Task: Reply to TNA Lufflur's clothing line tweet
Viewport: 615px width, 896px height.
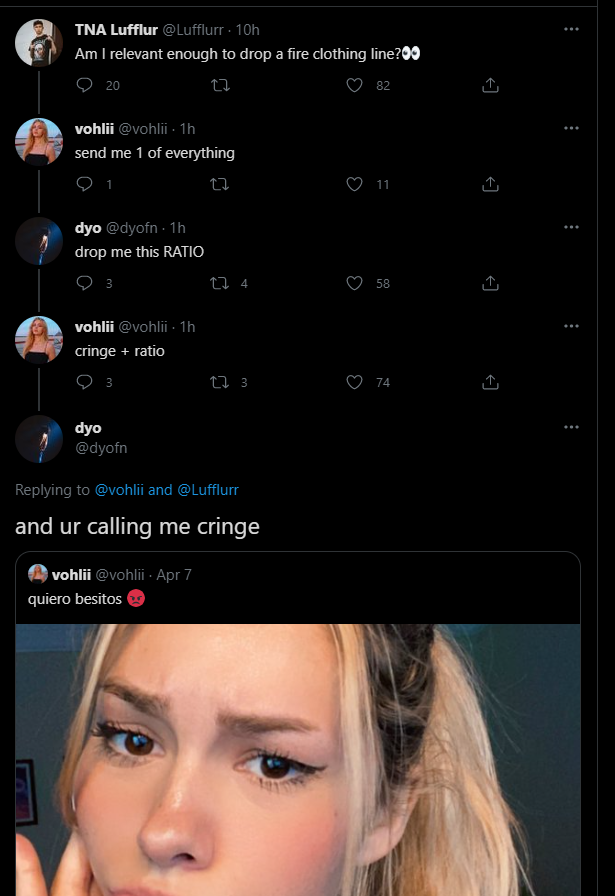Action: pyautogui.click(x=84, y=86)
